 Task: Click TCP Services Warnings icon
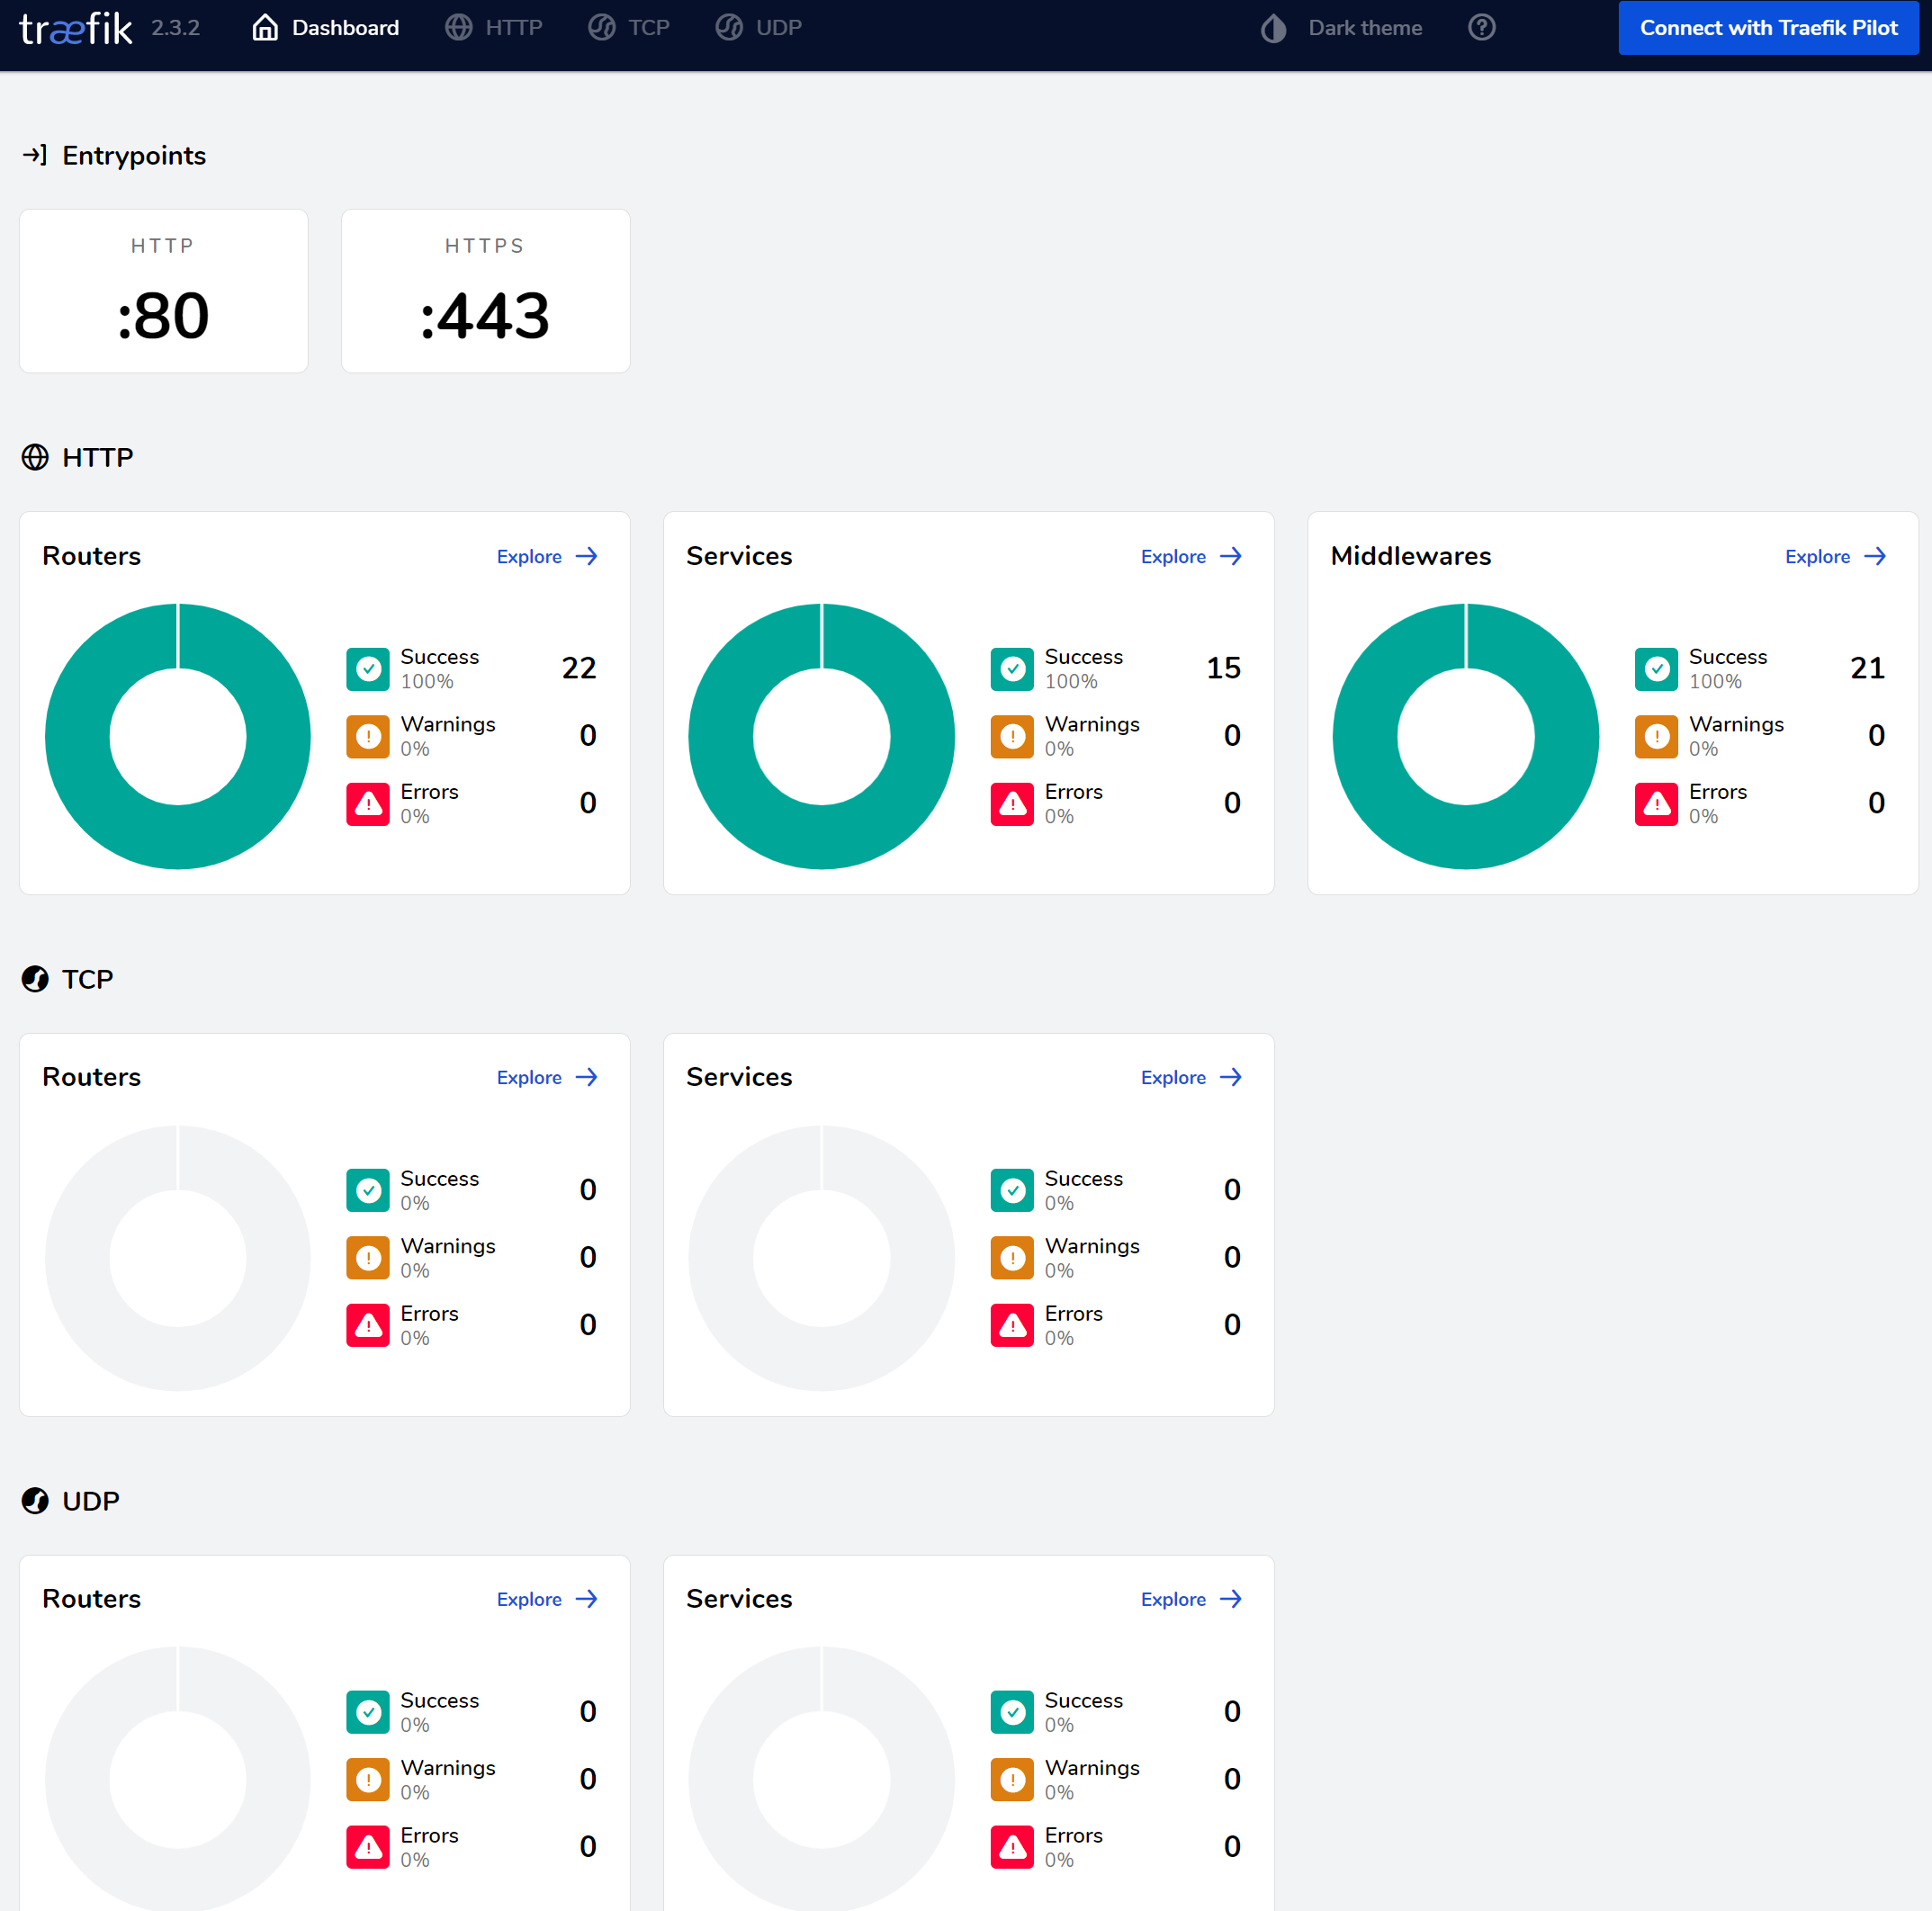click(x=1012, y=1258)
